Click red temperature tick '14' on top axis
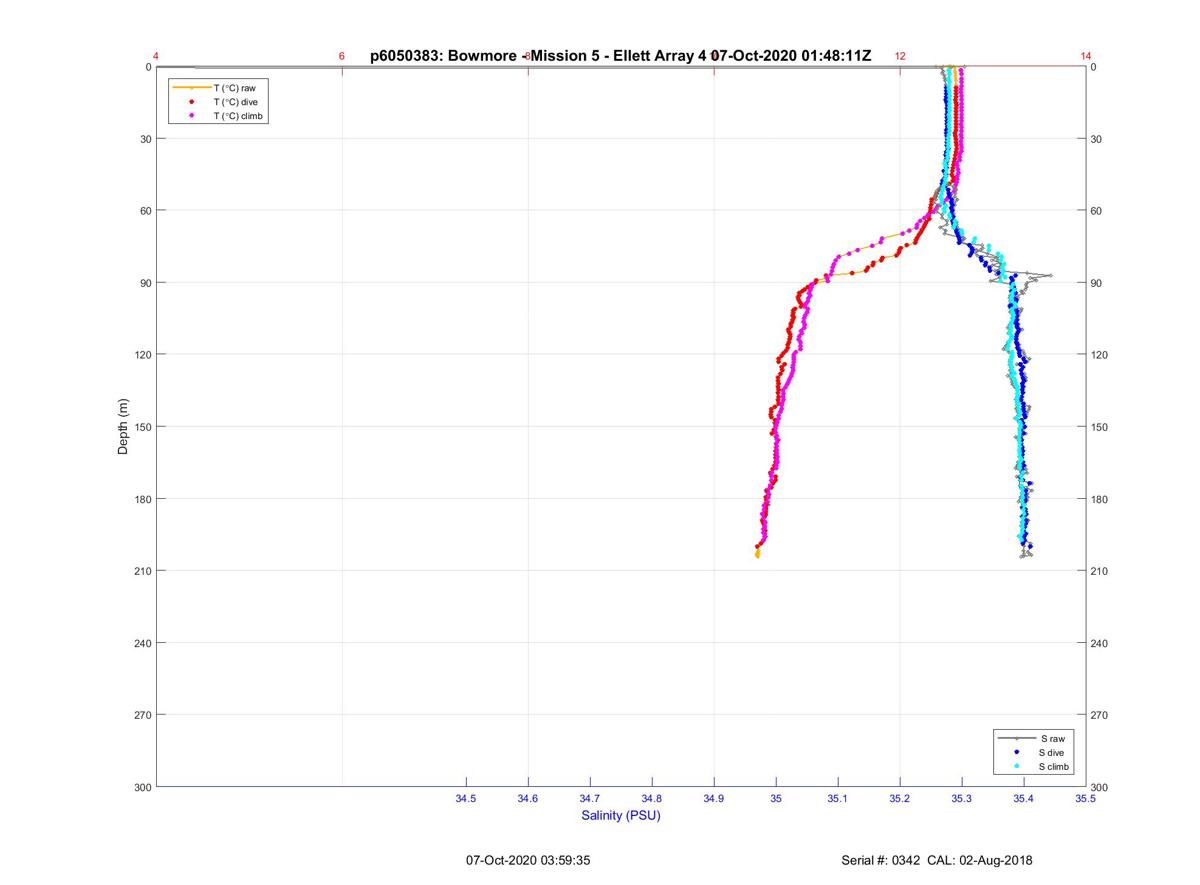The height and width of the screenshot is (885, 1200). 1086,56
